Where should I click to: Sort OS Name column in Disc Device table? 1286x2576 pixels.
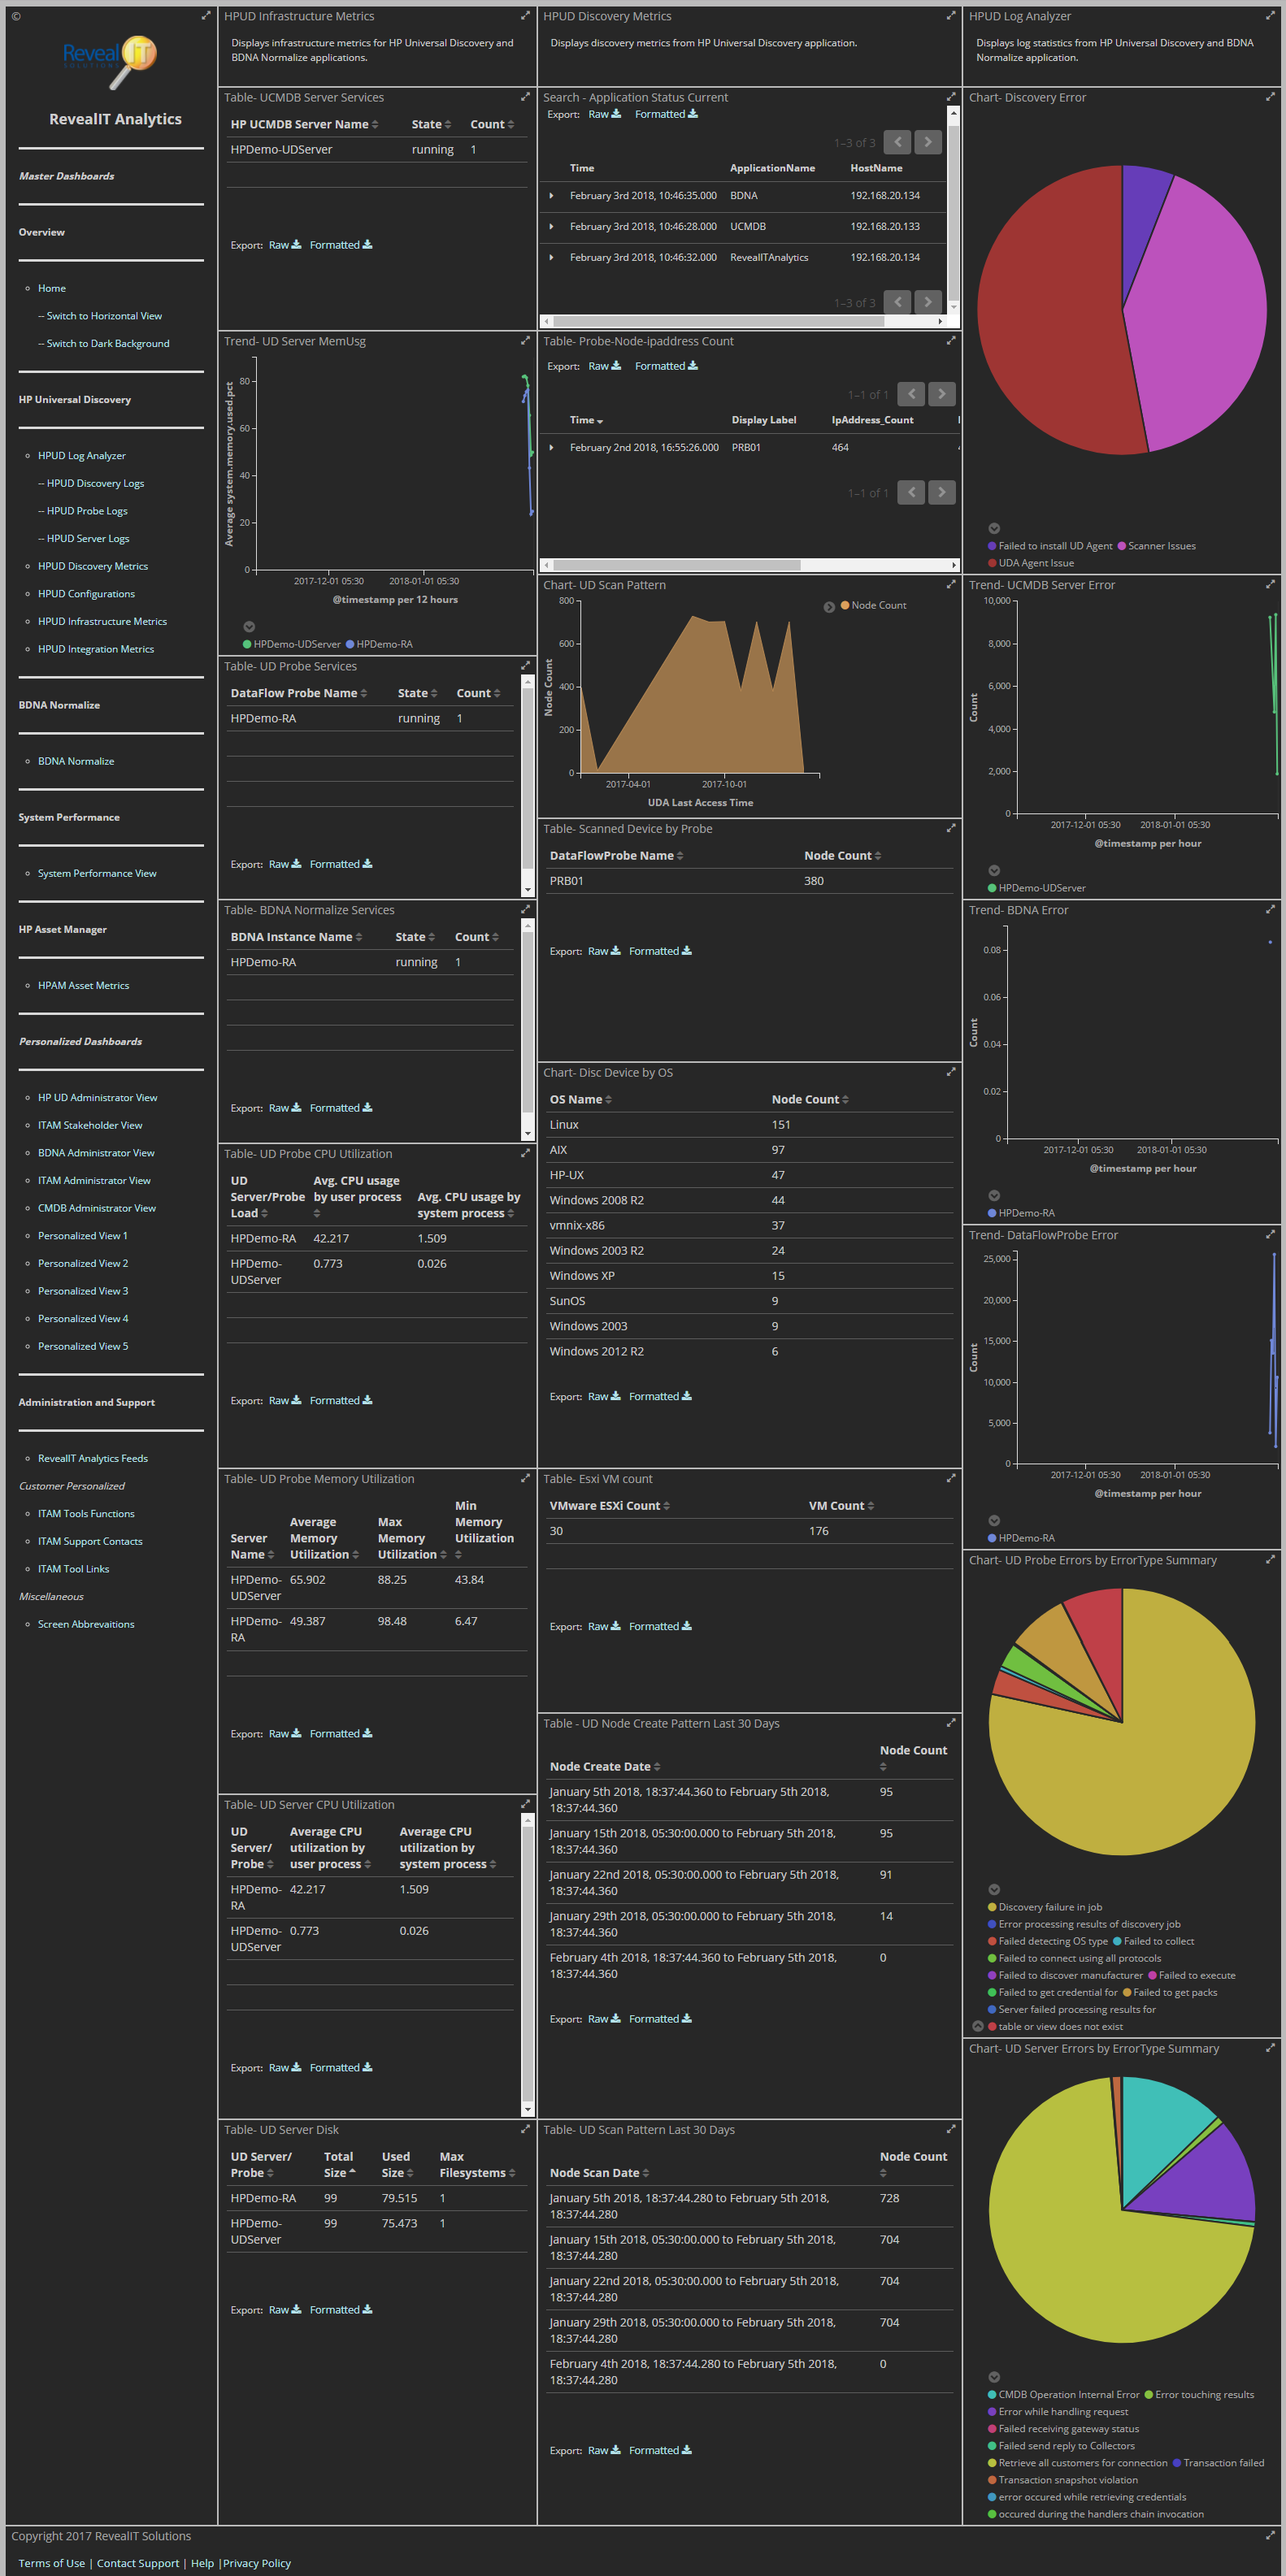[x=580, y=1099]
